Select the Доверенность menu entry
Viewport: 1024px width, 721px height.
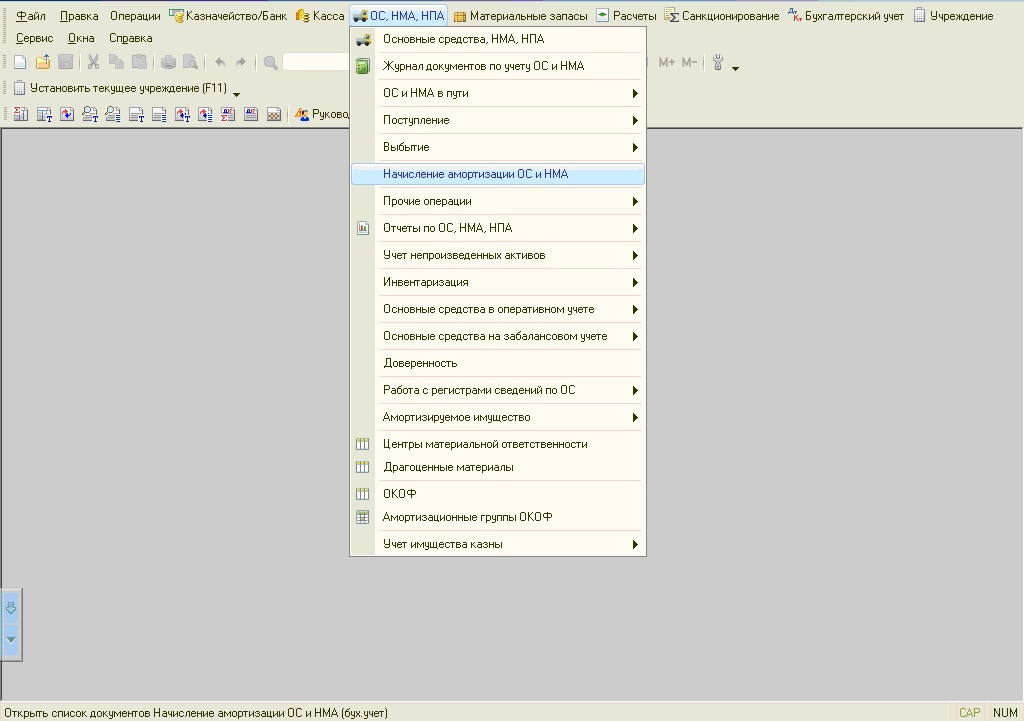point(498,363)
